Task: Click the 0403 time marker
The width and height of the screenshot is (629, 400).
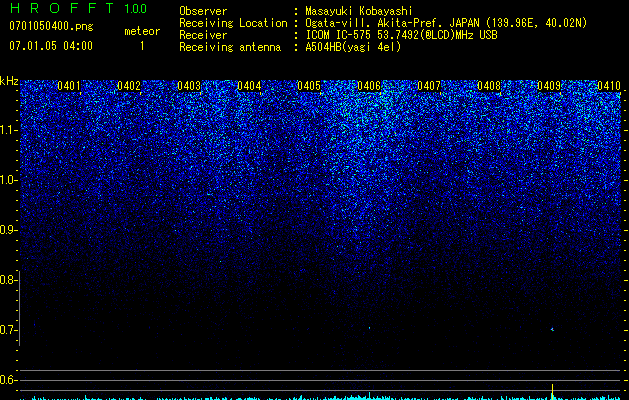Action: pos(189,86)
